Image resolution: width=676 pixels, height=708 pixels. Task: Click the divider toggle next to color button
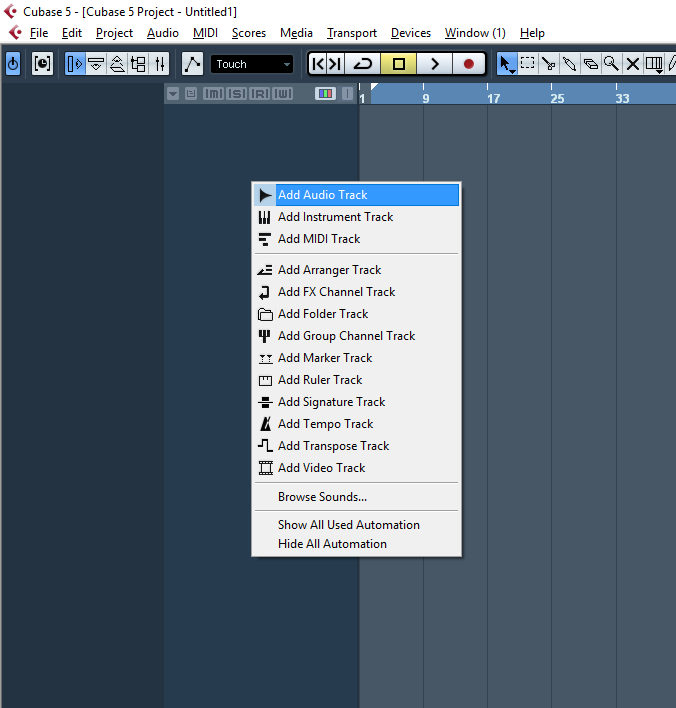[347, 93]
